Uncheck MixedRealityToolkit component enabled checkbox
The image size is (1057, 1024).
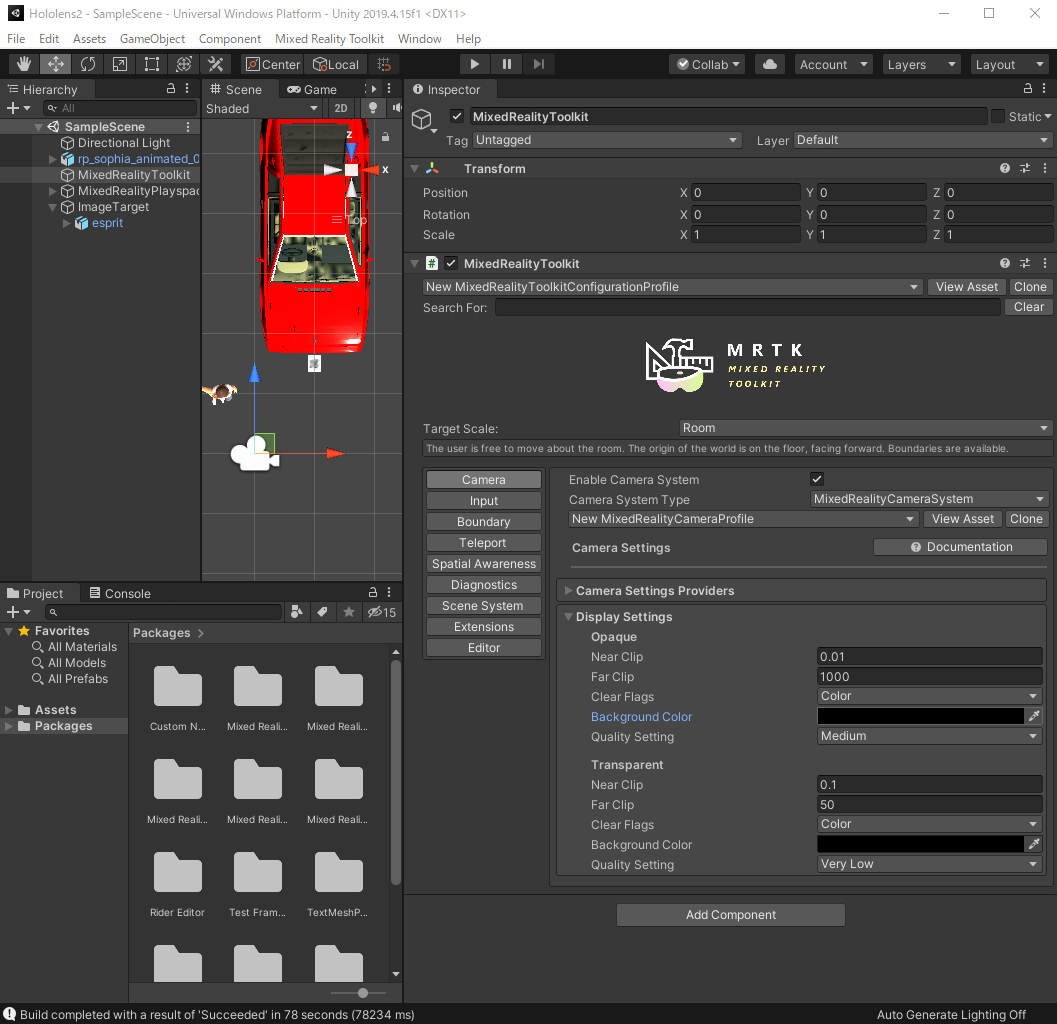[451, 264]
